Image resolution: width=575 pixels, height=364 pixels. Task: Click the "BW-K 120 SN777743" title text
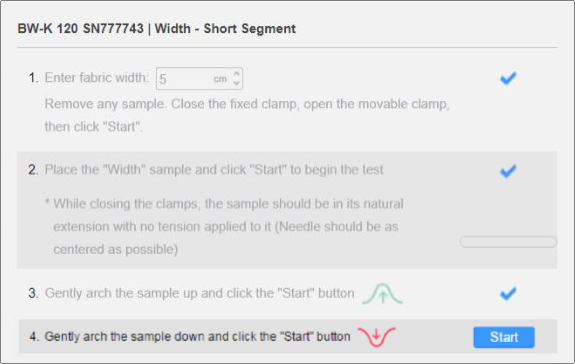click(x=81, y=29)
